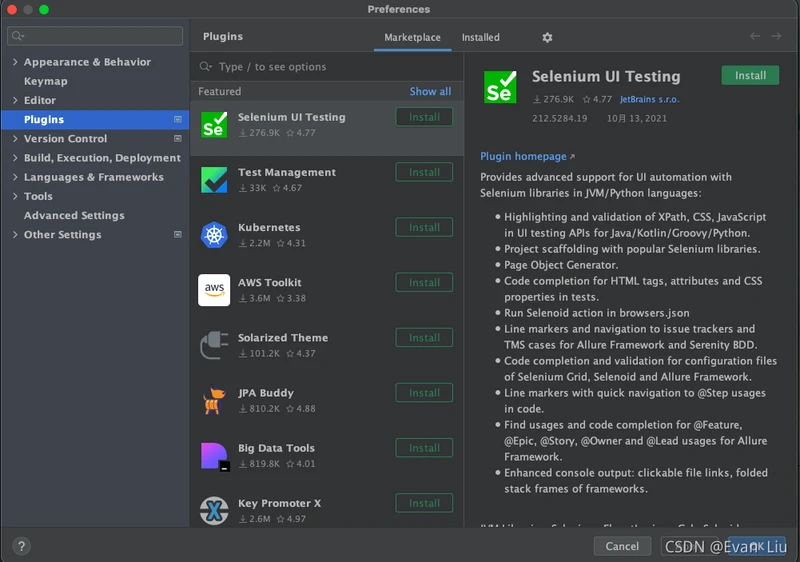Open the plugins gear settings menu
This screenshot has width=800, height=562.
[x=547, y=38]
